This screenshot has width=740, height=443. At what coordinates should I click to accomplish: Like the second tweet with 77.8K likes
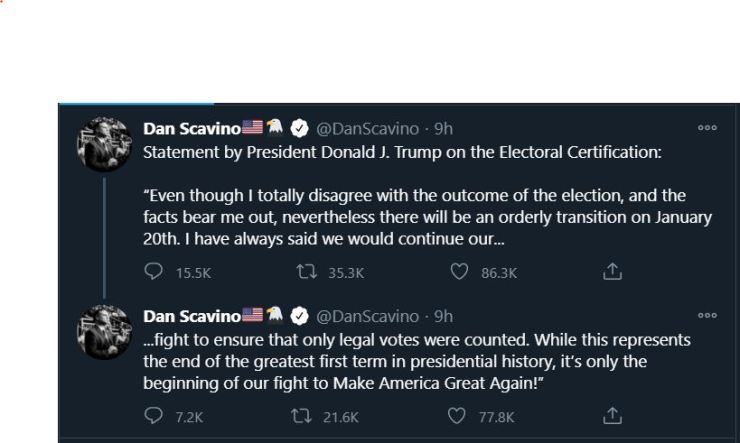(x=460, y=417)
